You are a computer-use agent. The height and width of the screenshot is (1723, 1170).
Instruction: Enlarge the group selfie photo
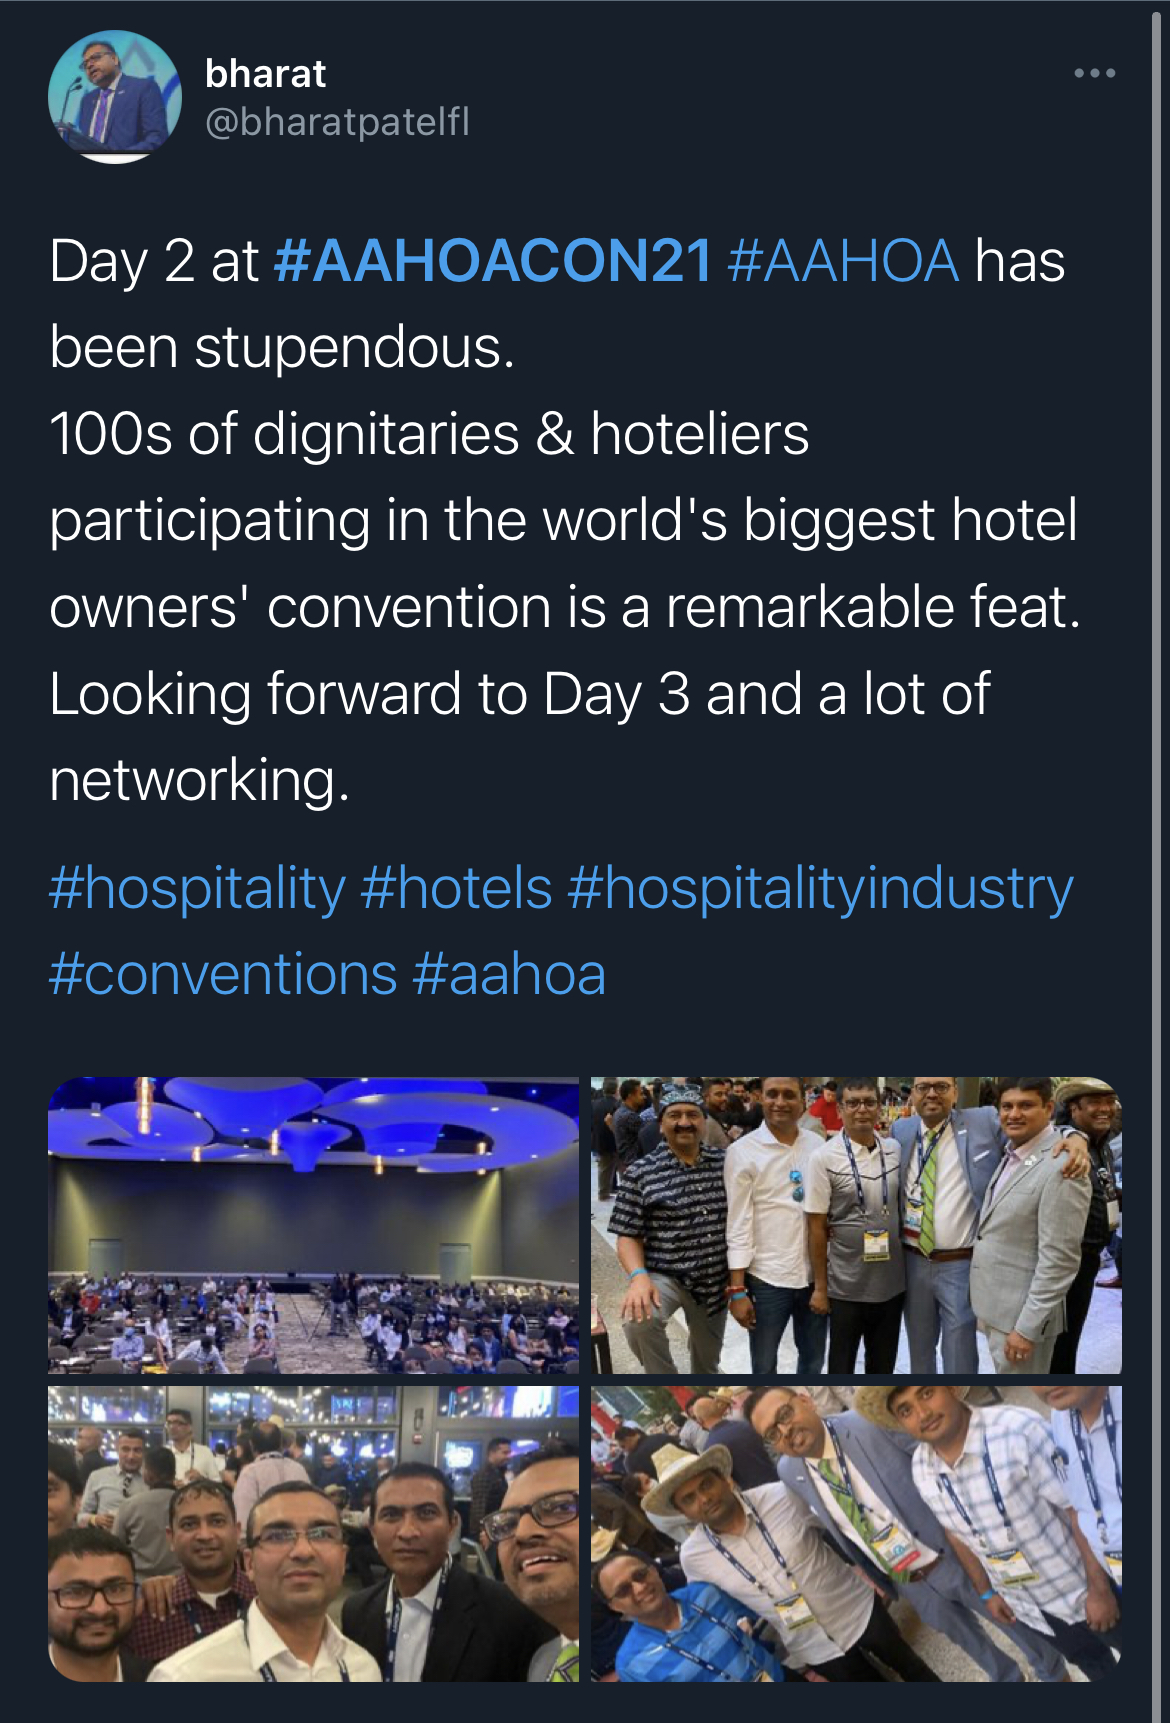(x=313, y=1533)
